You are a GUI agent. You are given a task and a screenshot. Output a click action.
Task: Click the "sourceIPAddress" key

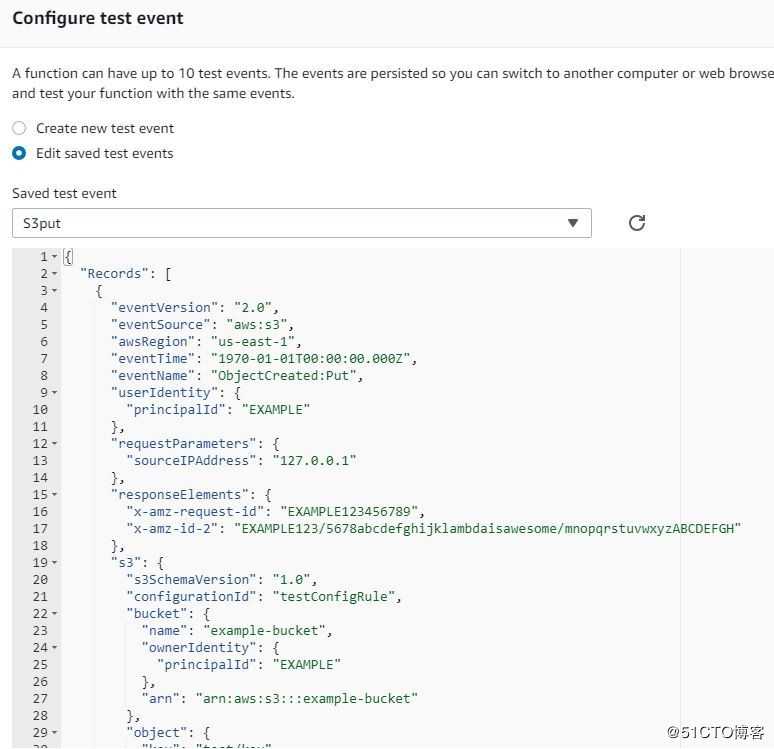(x=191, y=461)
